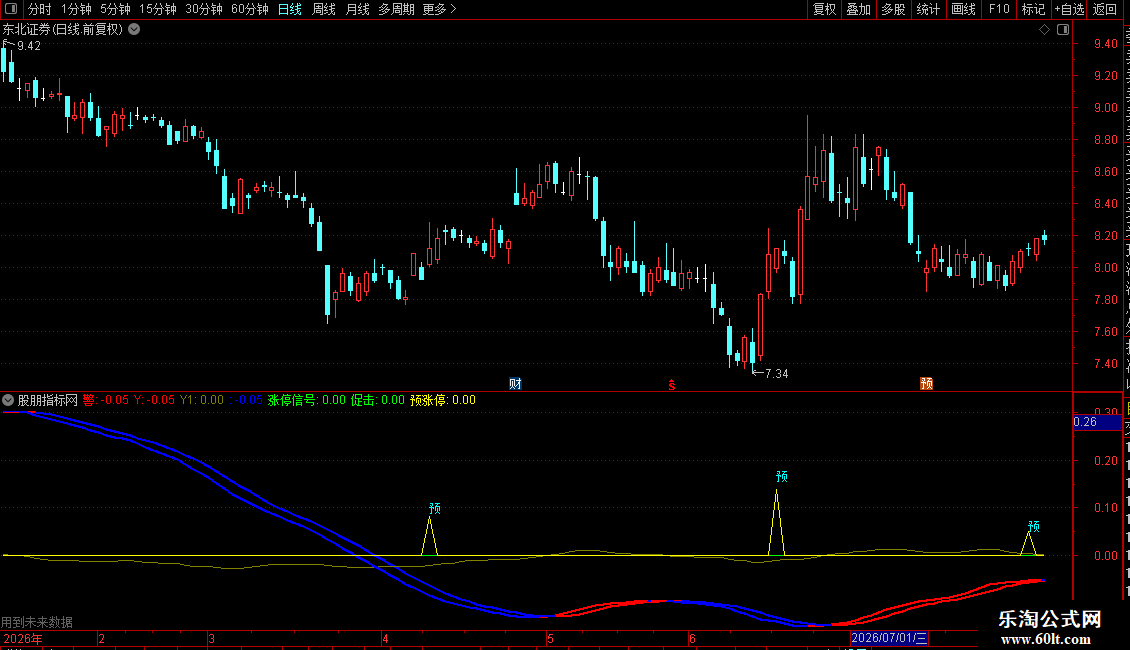Click the 标记 mark button
Viewport: 1130px width, 650px height.
coord(1033,9)
